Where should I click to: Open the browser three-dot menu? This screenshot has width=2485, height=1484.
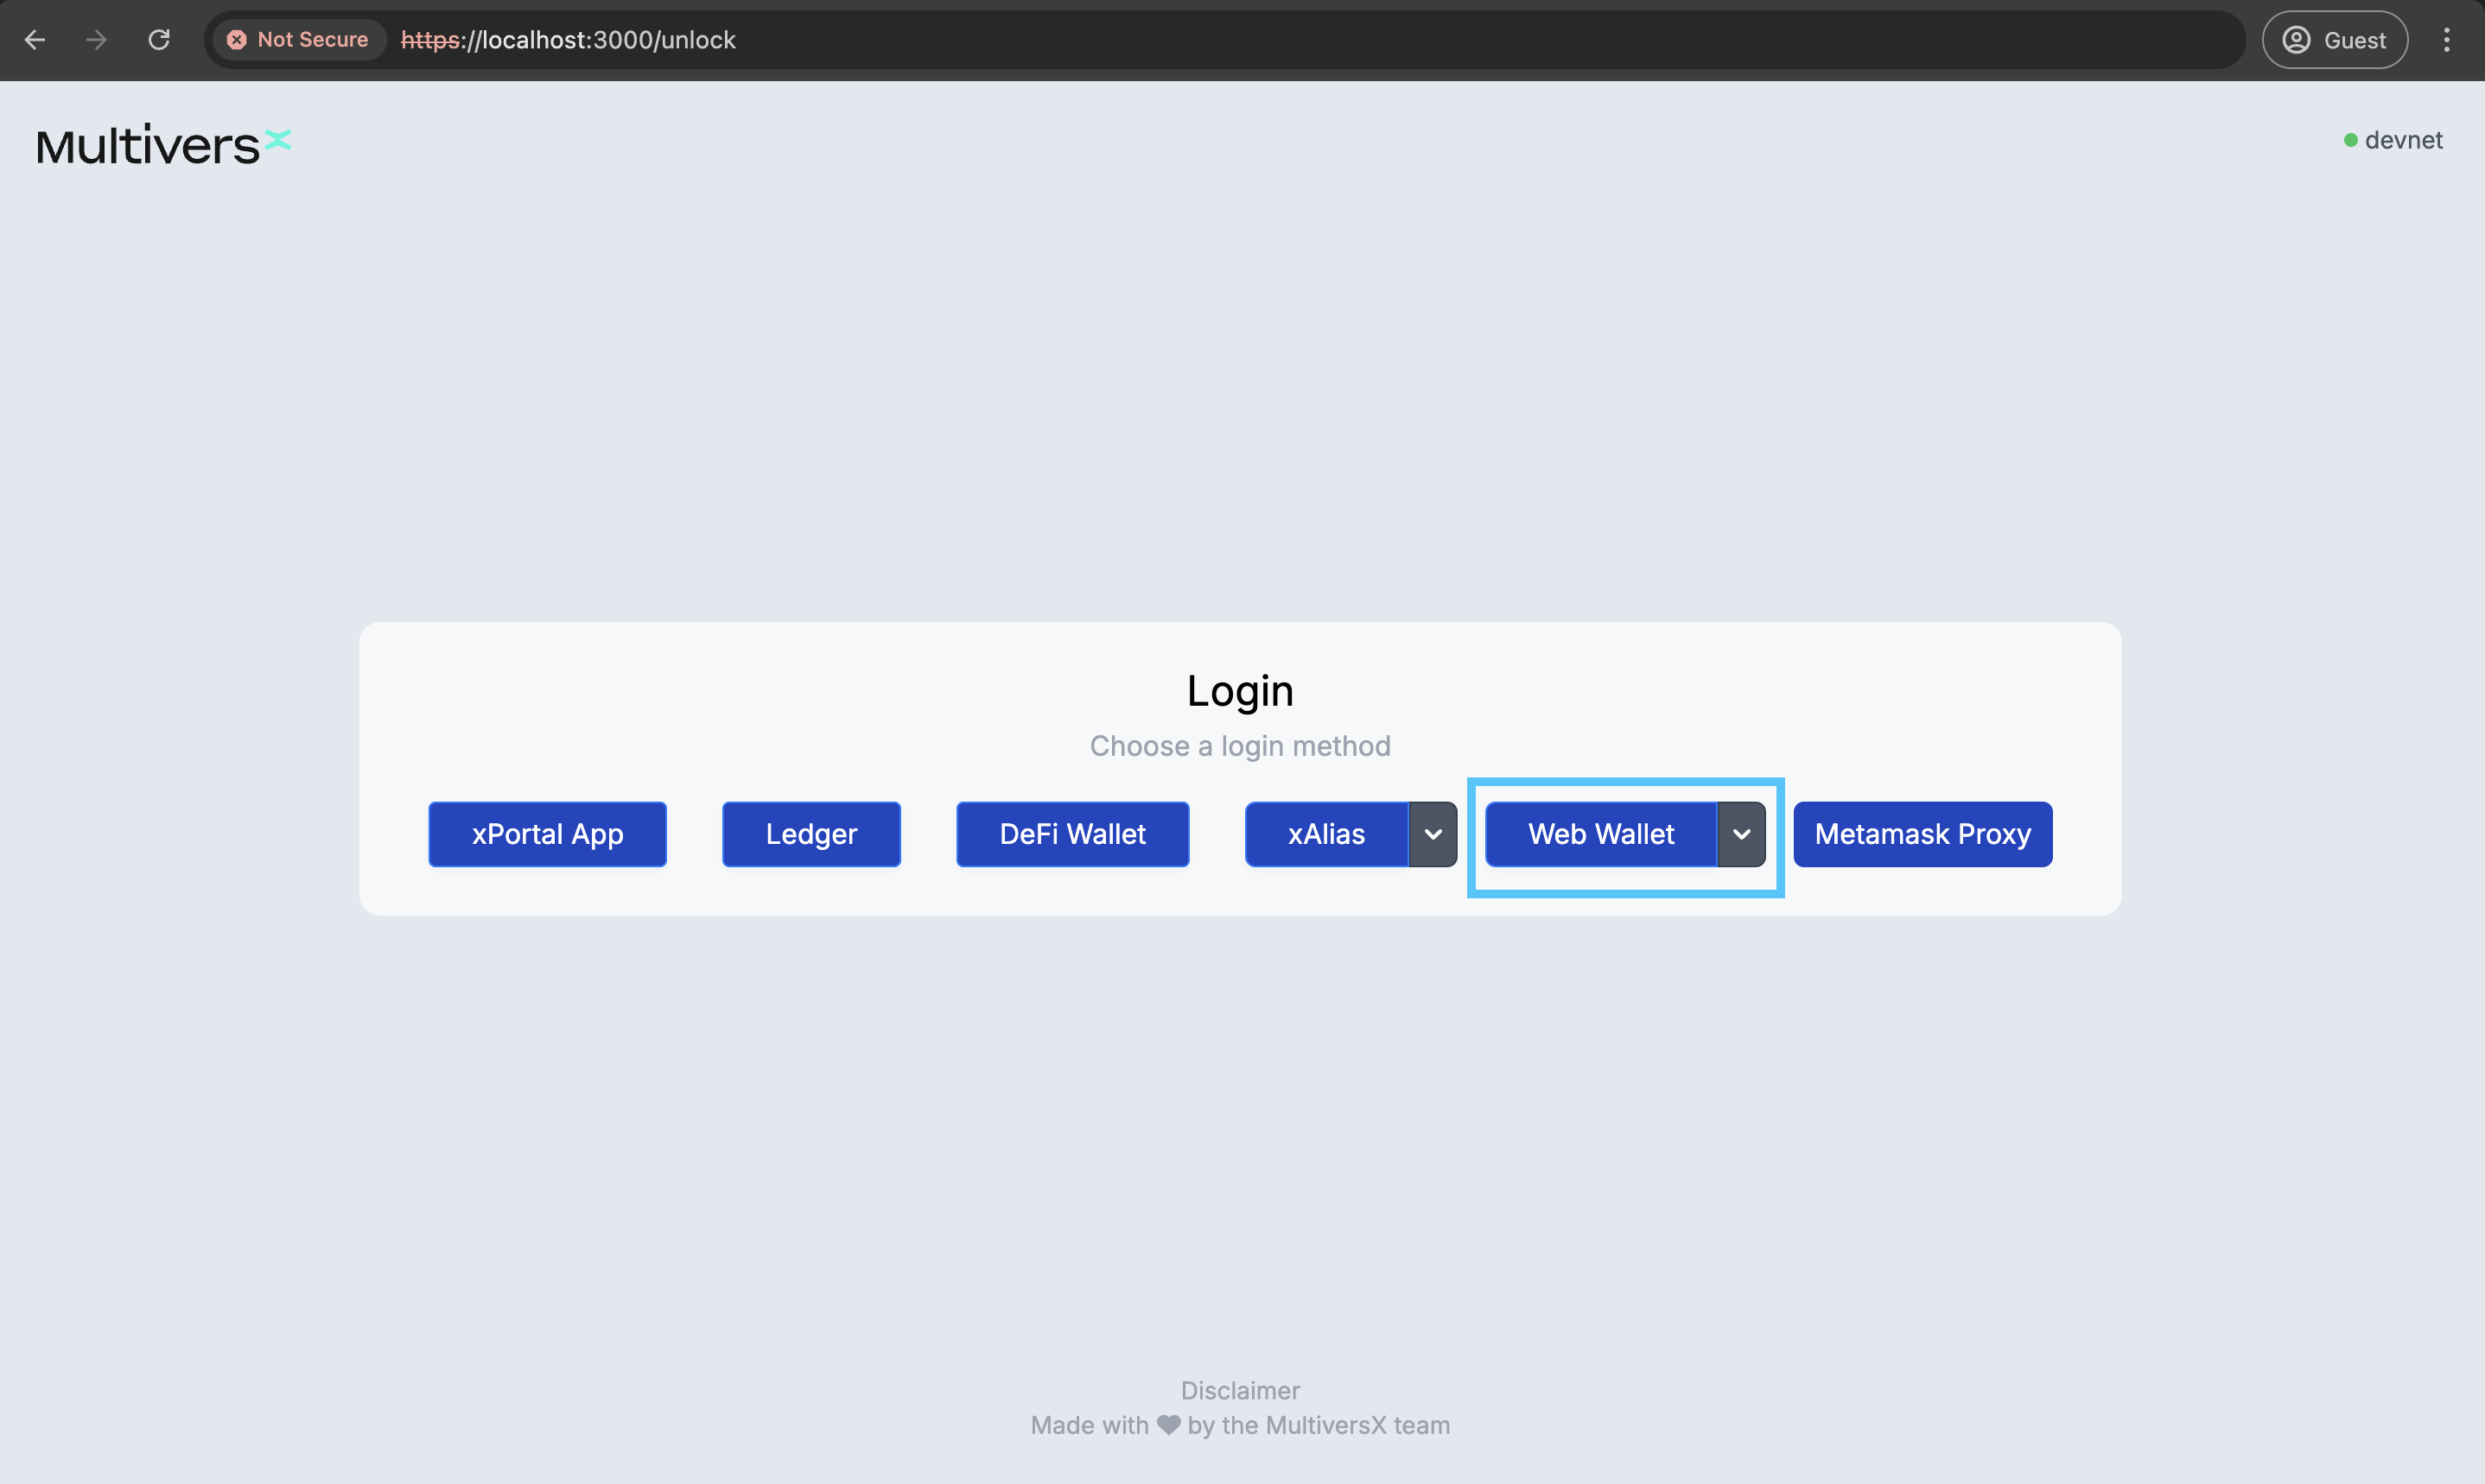2446,40
